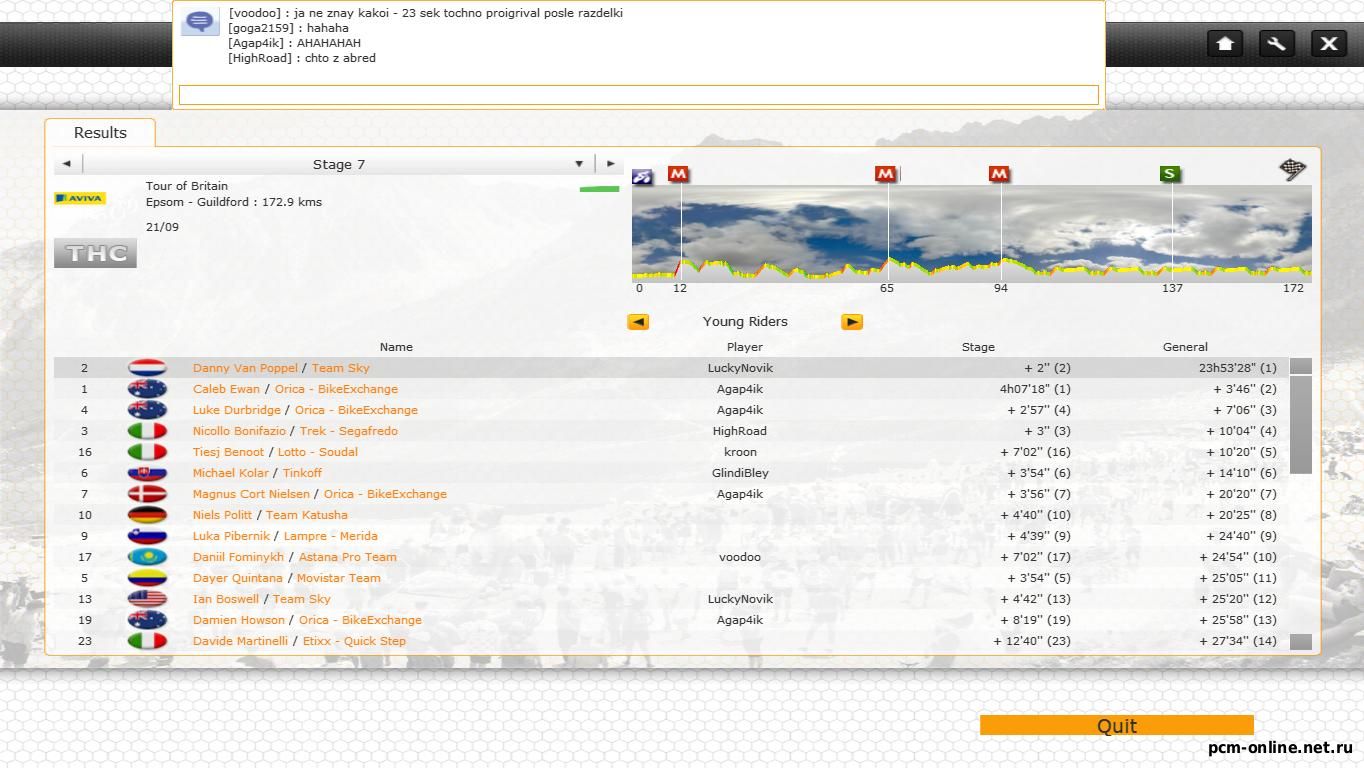Open rider Luke Durbridge
The width and height of the screenshot is (1364, 768).
point(237,410)
